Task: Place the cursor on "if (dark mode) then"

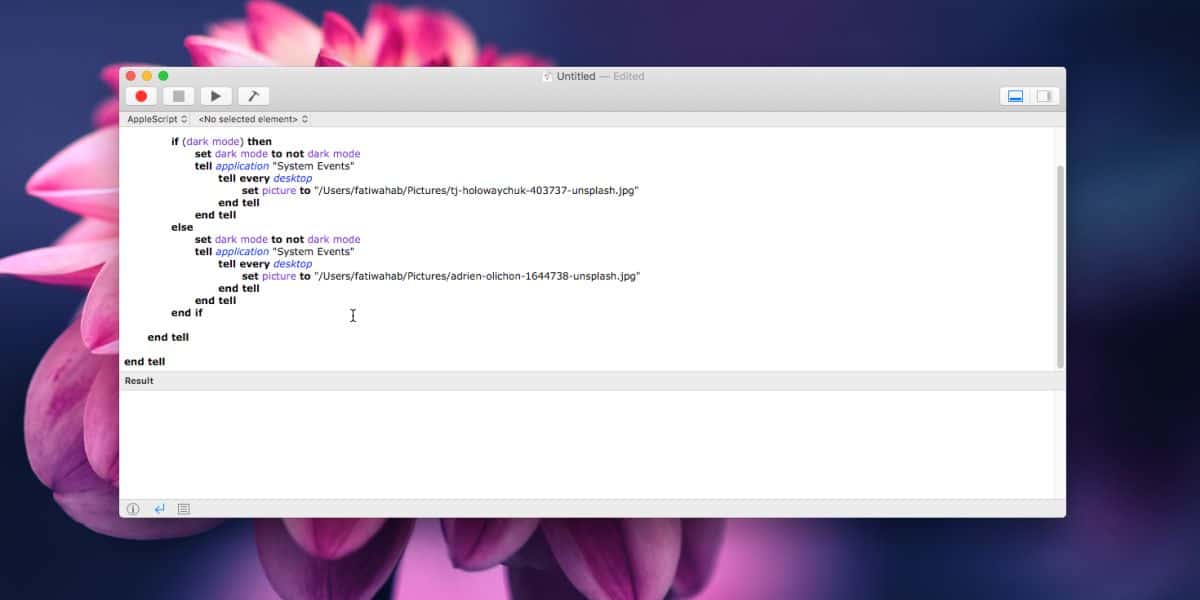Action: [221, 142]
